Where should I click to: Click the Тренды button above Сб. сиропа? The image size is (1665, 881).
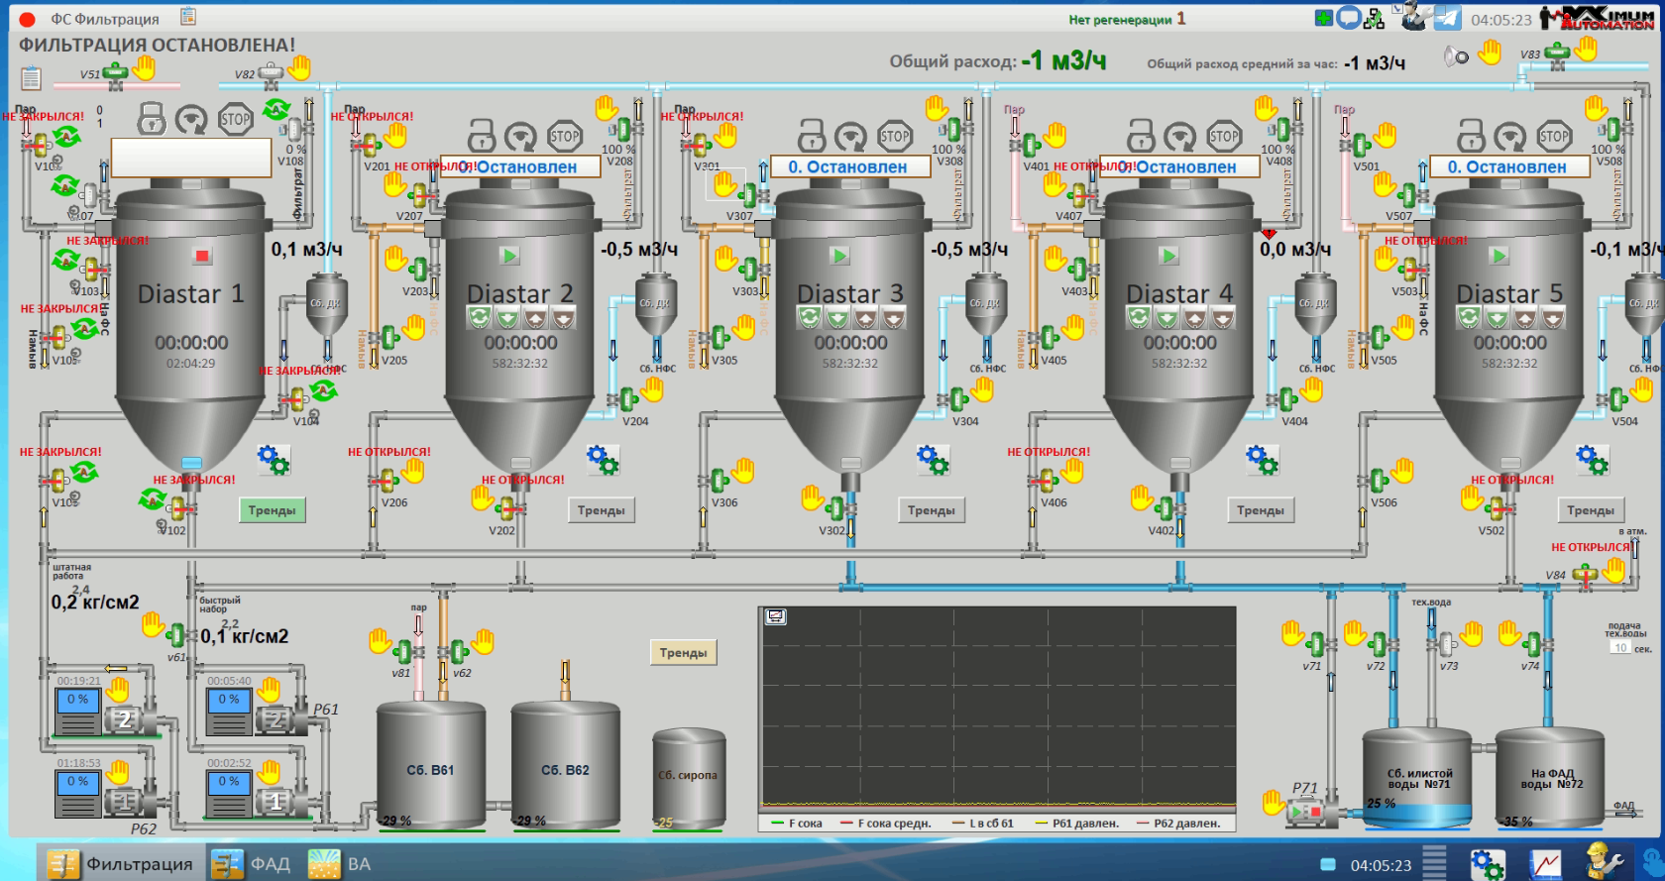(x=683, y=653)
